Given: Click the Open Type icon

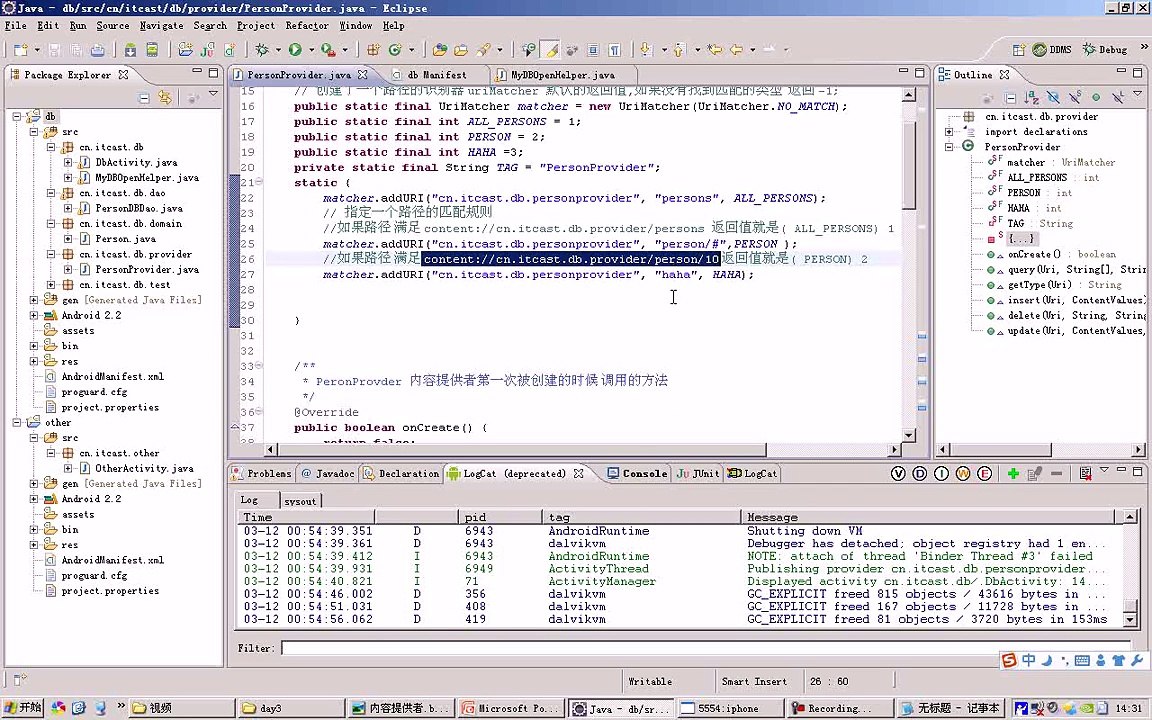Looking at the screenshot, I should click(440, 50).
